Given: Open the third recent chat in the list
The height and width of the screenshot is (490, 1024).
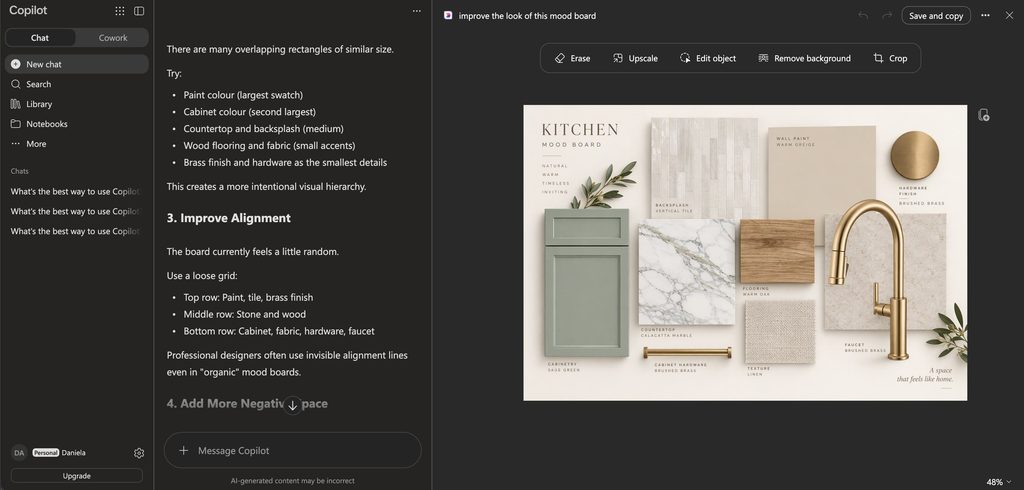Looking at the screenshot, I should 75,231.
